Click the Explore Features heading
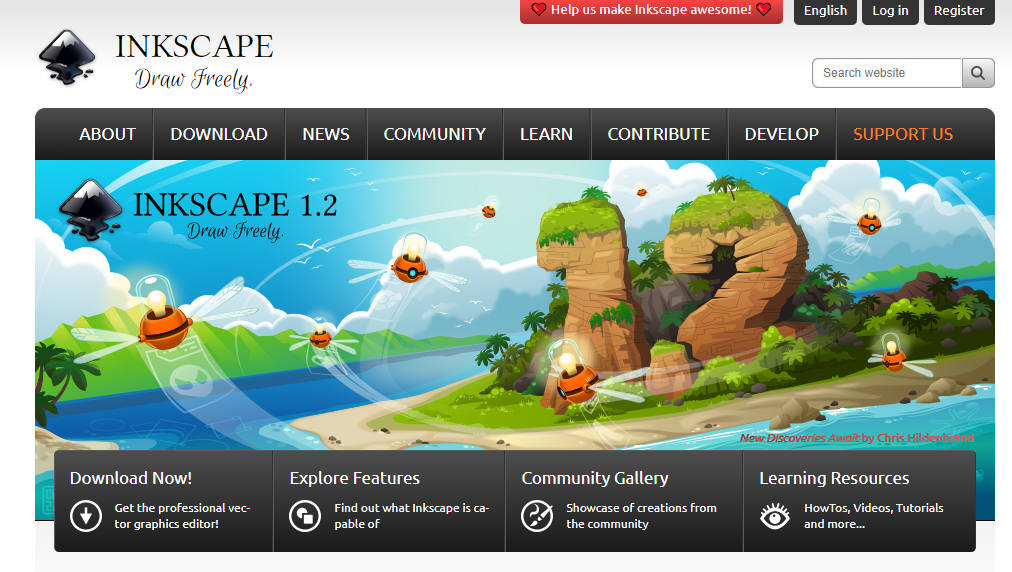Viewport: 1012px width, 572px height. (354, 478)
